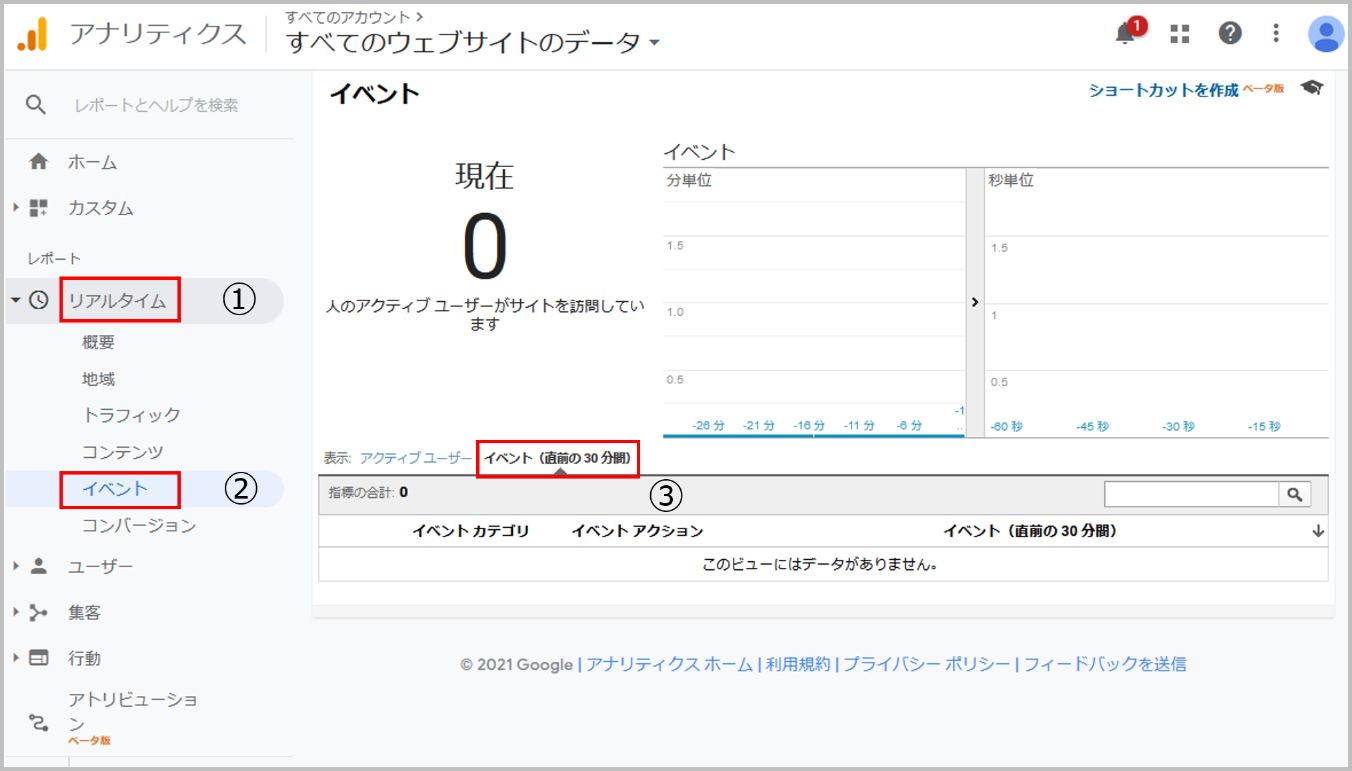
Task: Click the カスタム dashboard icon
Action: (x=39, y=208)
